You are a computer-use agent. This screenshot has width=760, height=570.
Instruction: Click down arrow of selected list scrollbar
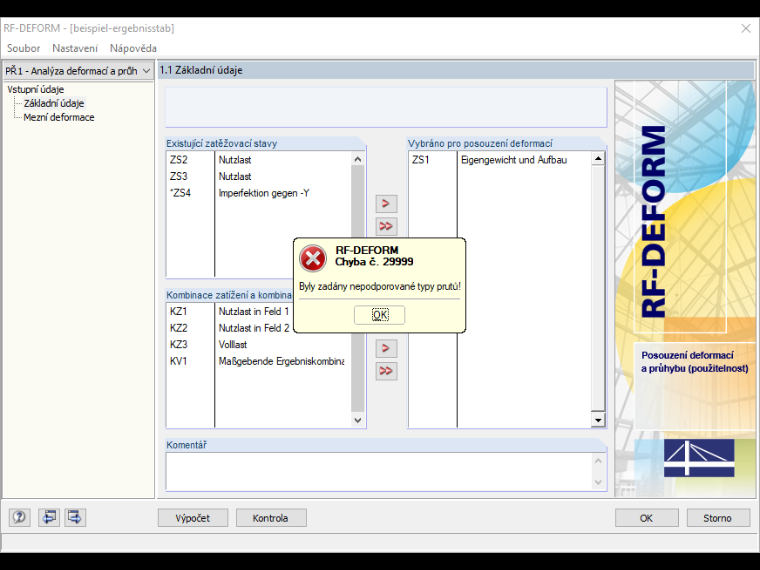click(598, 420)
